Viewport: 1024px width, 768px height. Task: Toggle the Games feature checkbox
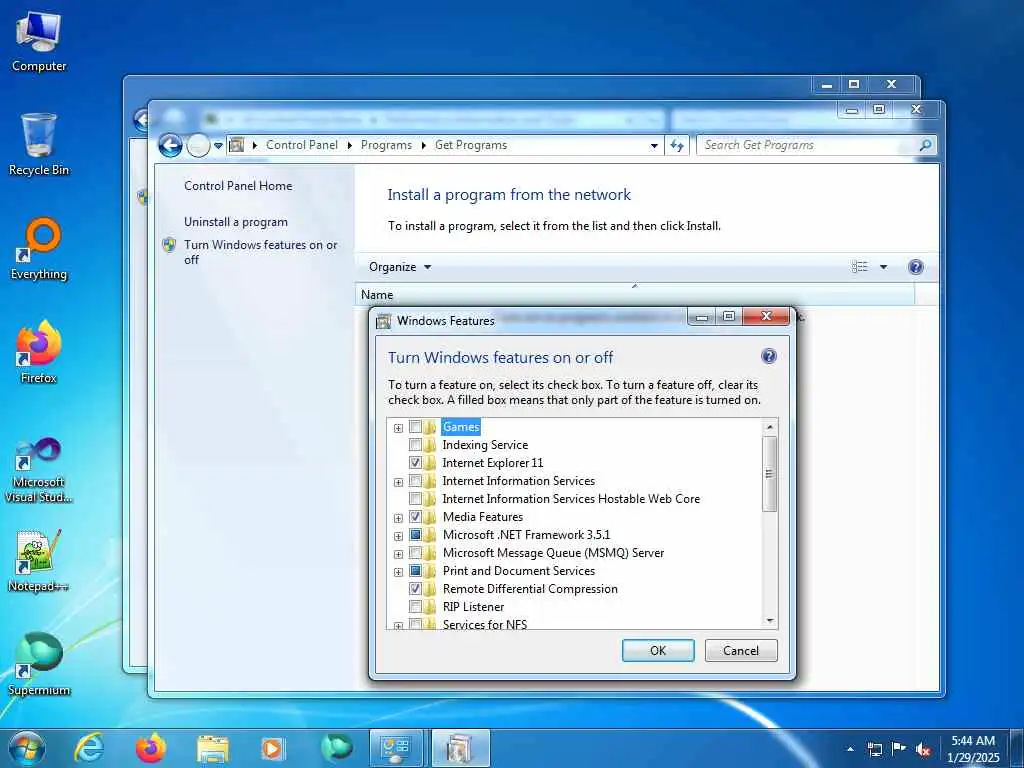[415, 427]
